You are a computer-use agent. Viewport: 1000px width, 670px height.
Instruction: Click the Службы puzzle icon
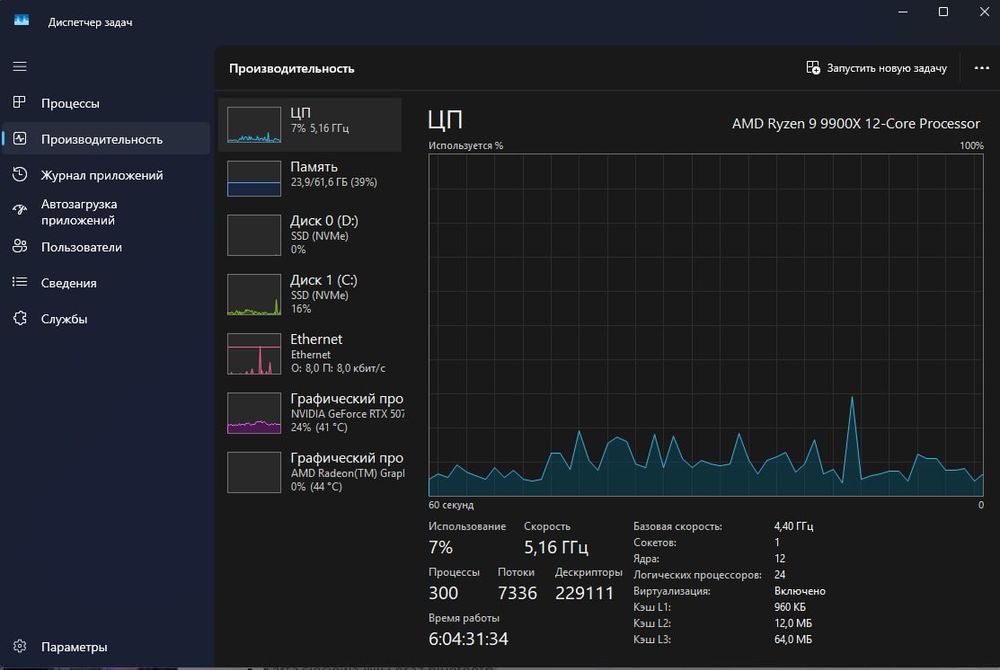20,318
